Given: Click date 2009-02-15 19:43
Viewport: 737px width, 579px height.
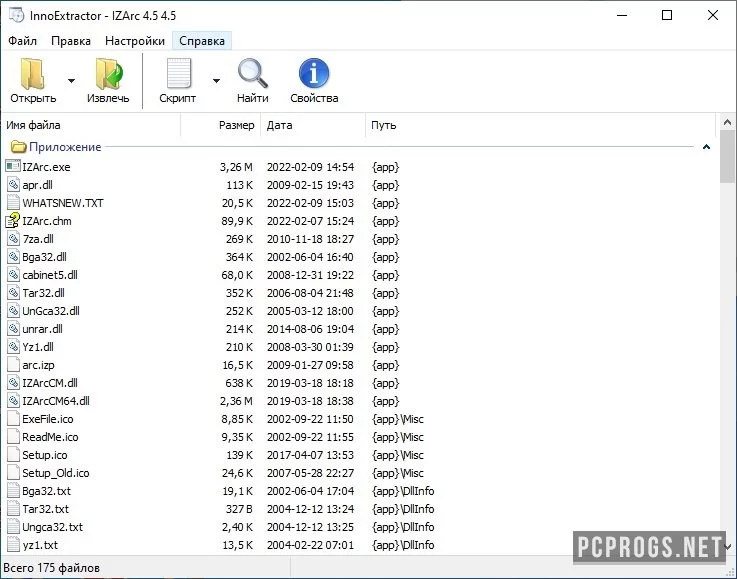Looking at the screenshot, I should point(310,185).
